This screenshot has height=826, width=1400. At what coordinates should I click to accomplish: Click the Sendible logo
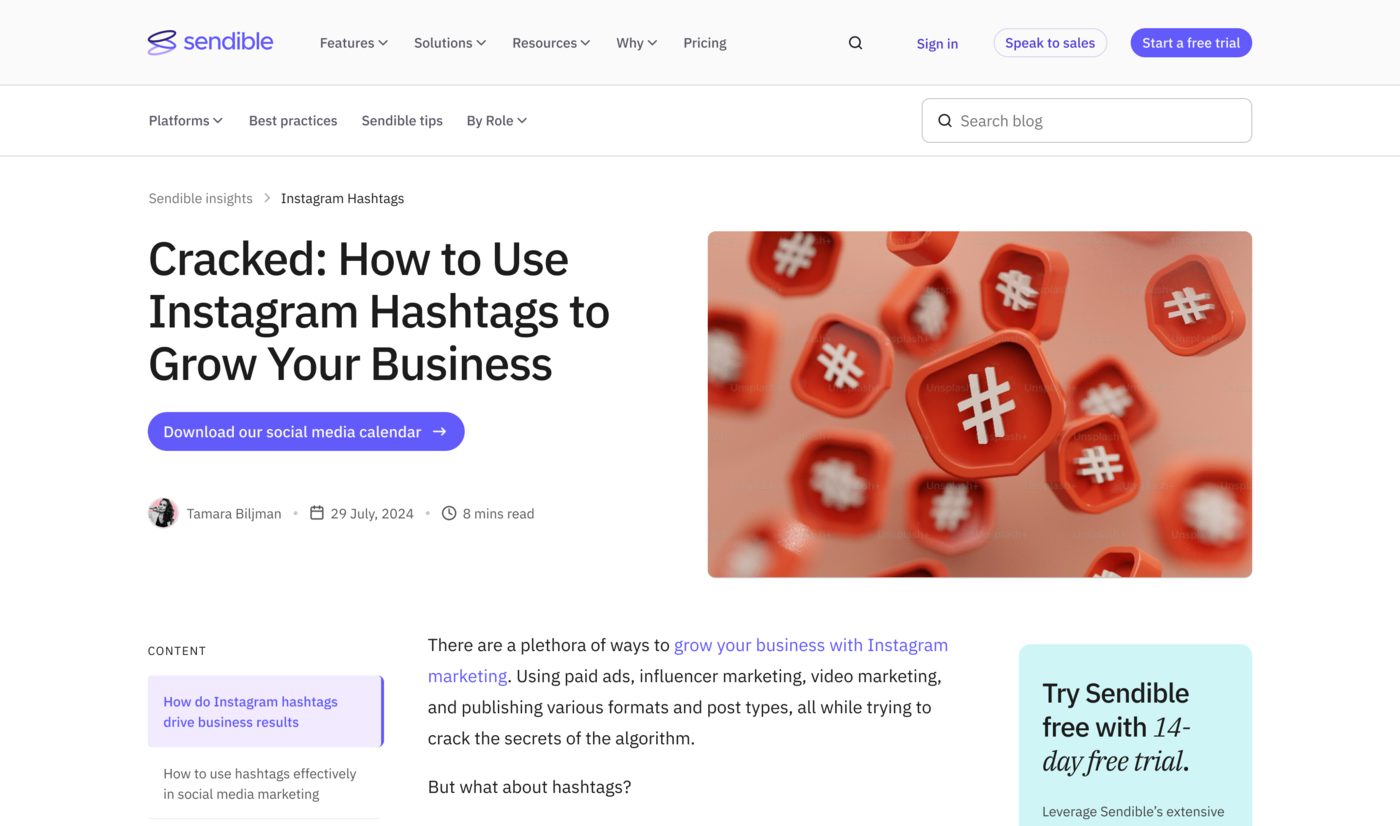point(210,42)
